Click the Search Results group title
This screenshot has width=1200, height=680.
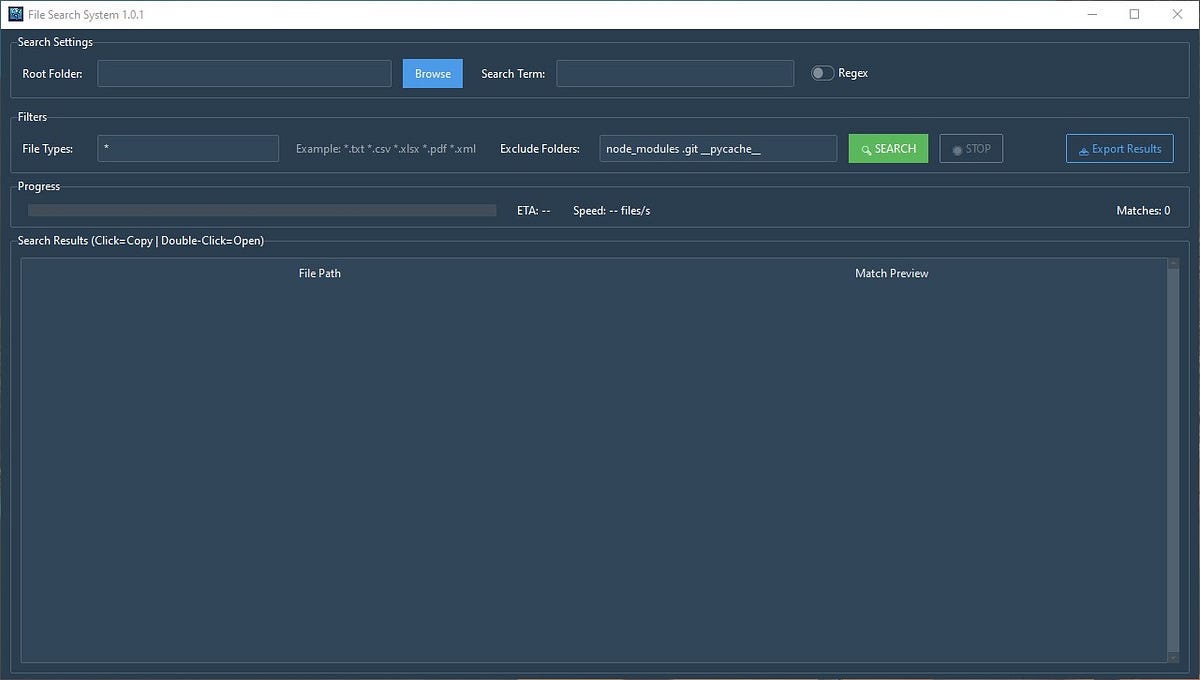point(141,241)
